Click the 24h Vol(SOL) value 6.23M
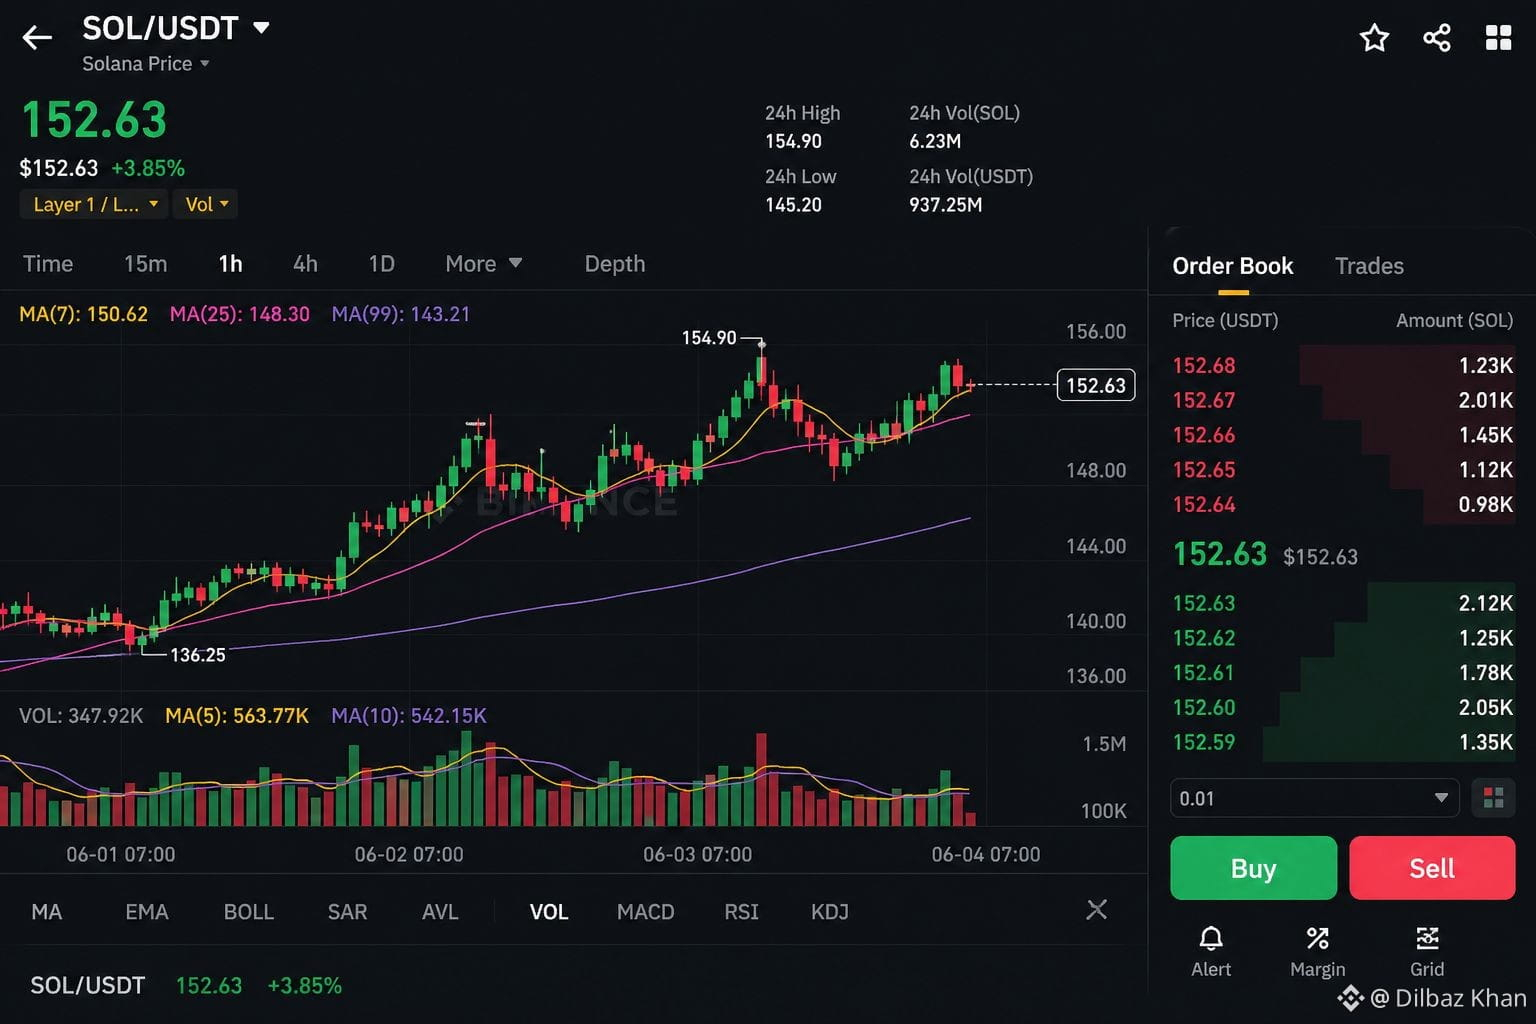The width and height of the screenshot is (1536, 1024). point(935,142)
